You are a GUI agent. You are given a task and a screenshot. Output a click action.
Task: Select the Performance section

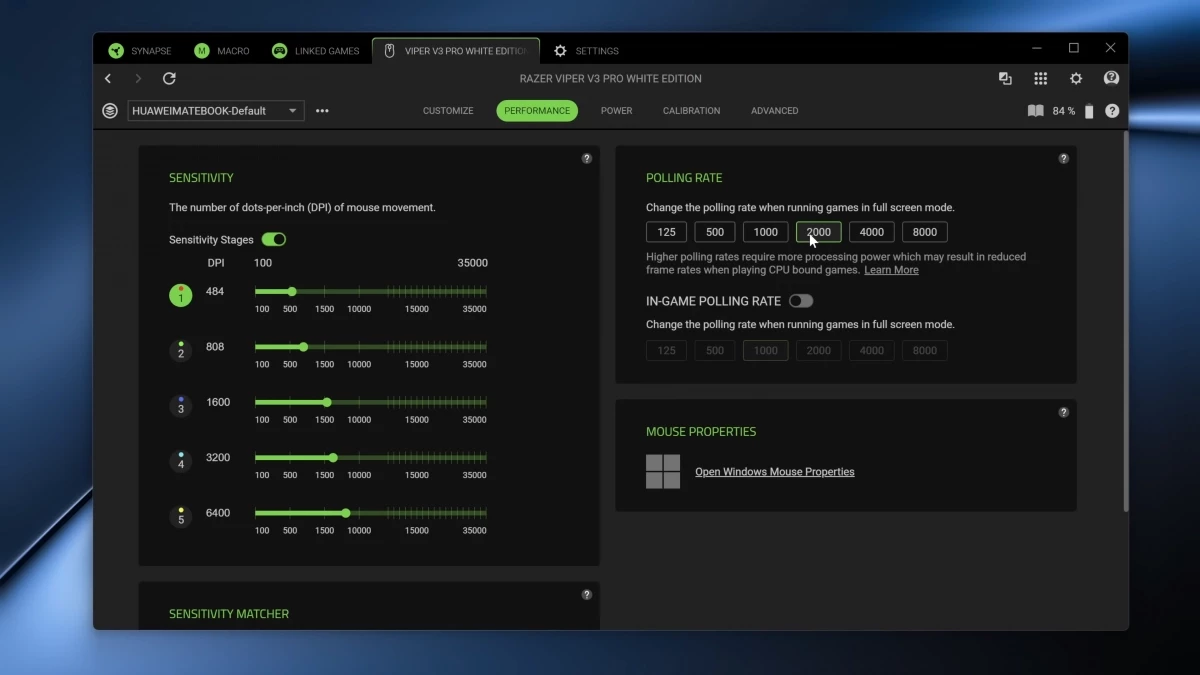[537, 111]
